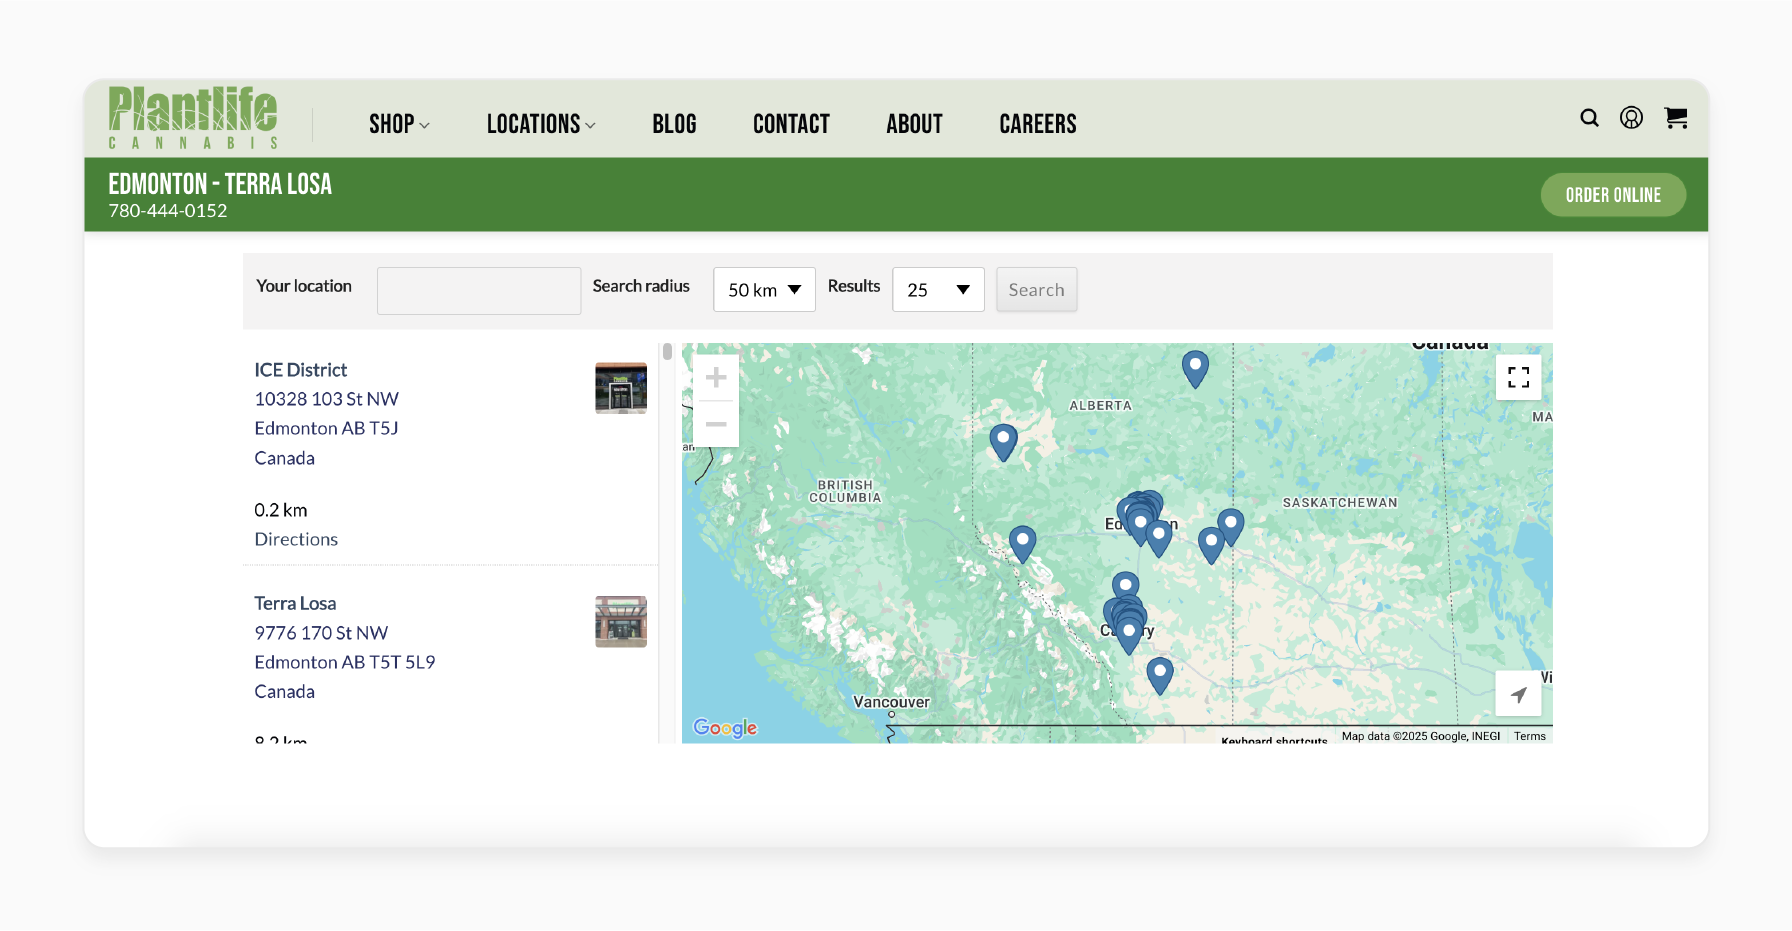Open the Terra Losa store thumbnail
This screenshot has height=931, width=1792.
click(x=621, y=622)
